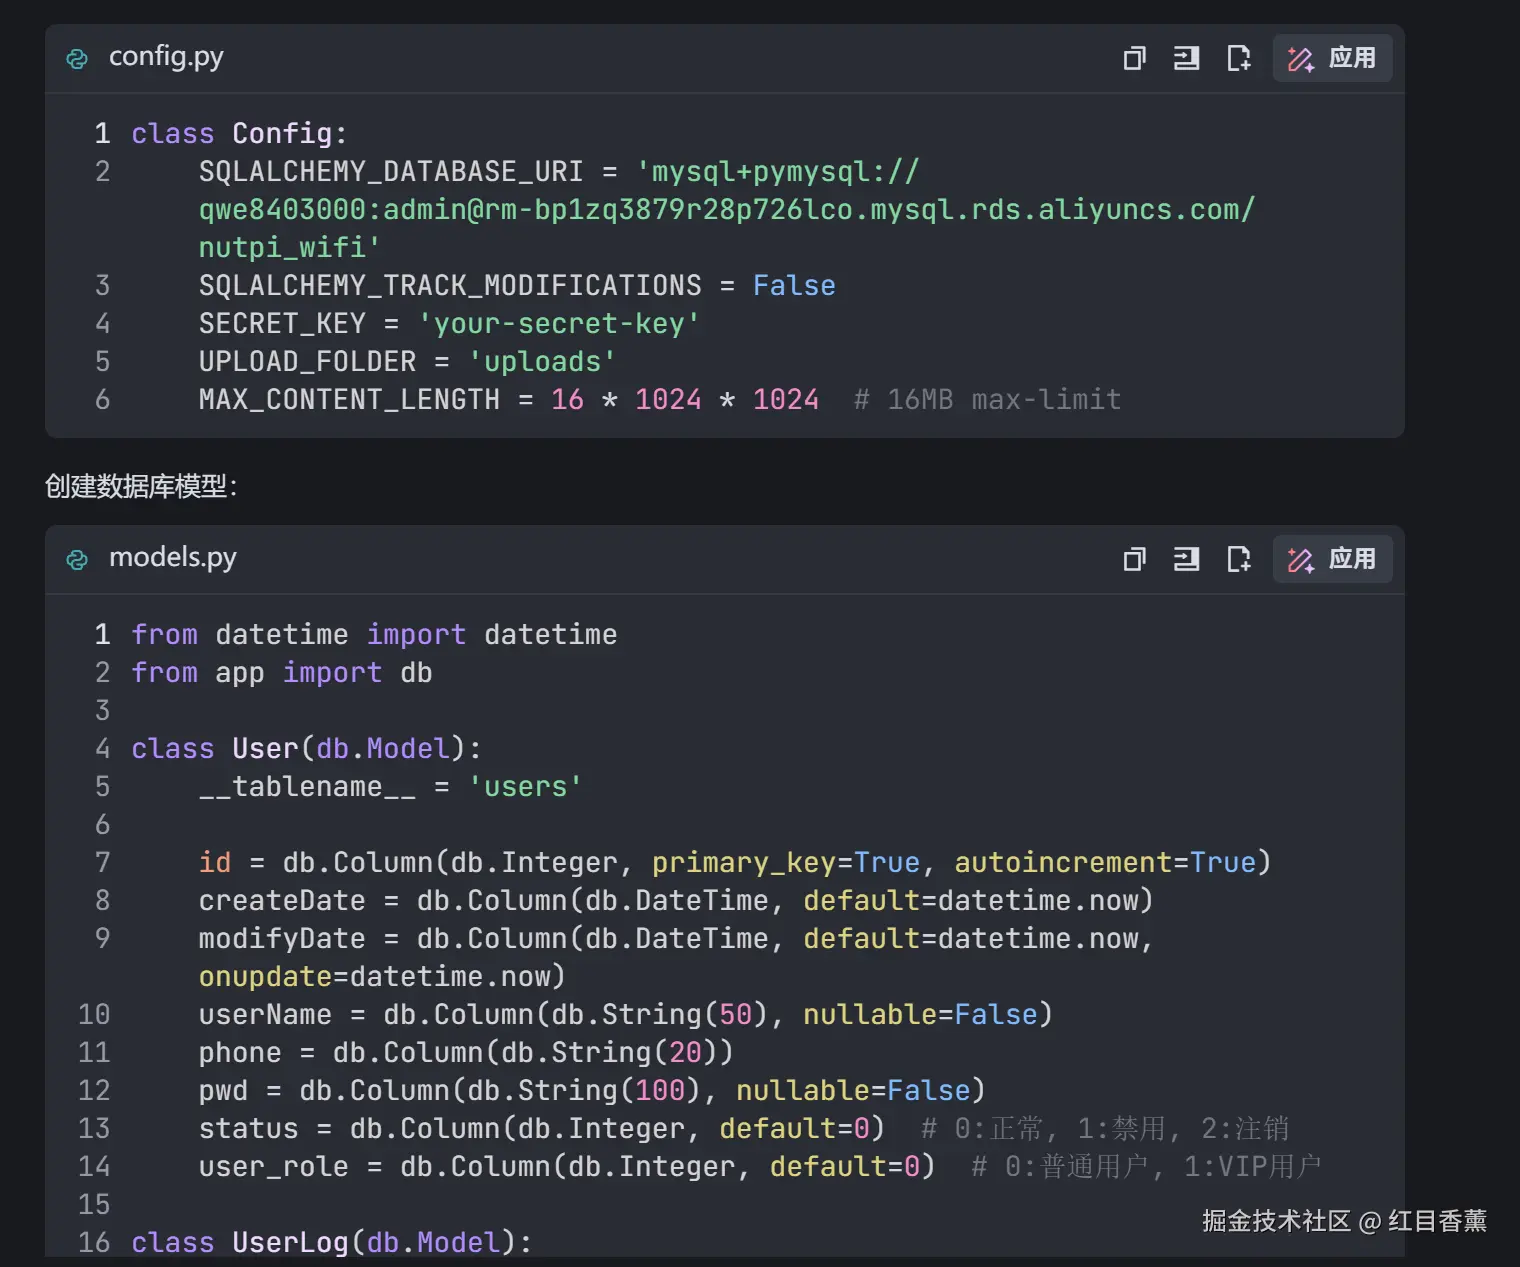Click SQLALCHEMY_TRACK_MODIFICATIONS line

[x=517, y=286]
